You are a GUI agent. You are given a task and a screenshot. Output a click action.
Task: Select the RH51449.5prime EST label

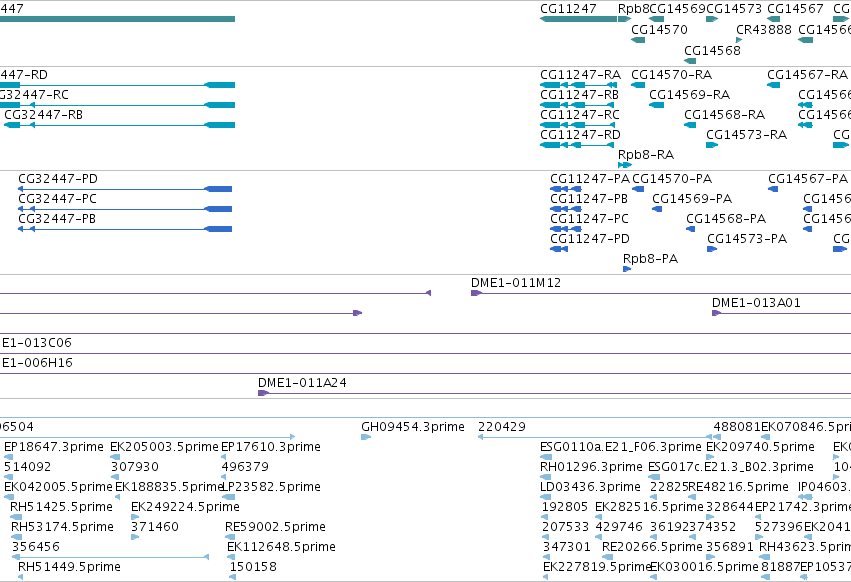pos(69,567)
